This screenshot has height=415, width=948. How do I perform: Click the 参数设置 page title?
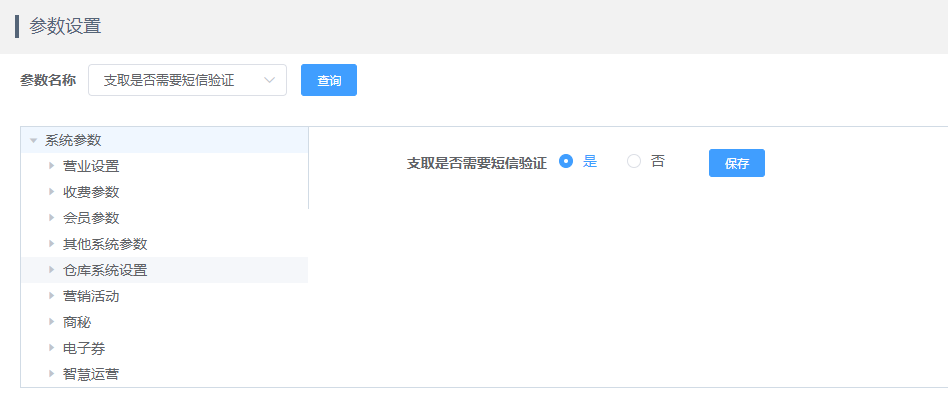[x=65, y=27]
